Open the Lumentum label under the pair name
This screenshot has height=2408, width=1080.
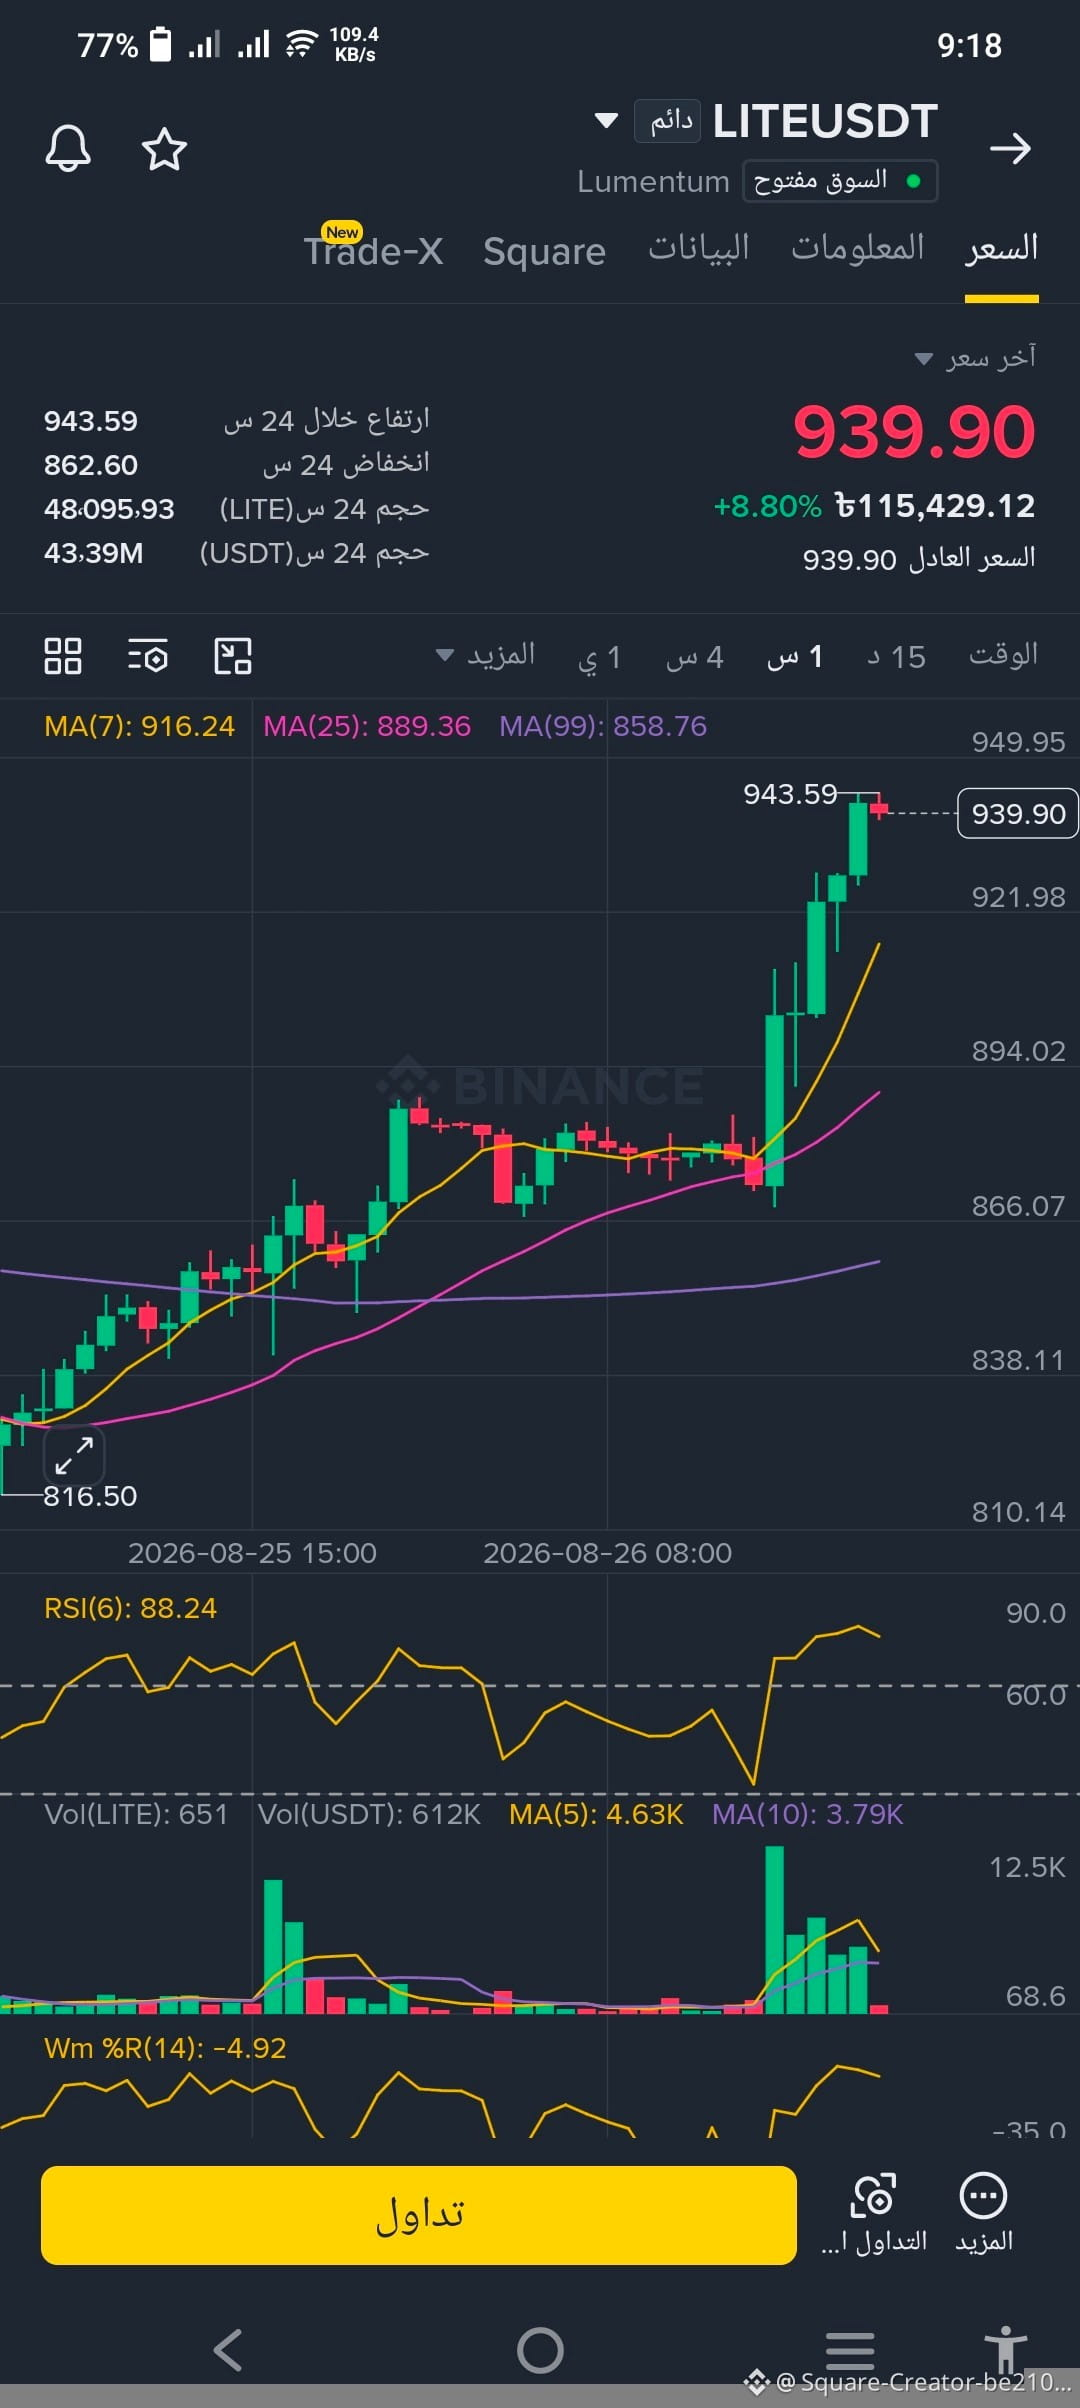point(653,181)
